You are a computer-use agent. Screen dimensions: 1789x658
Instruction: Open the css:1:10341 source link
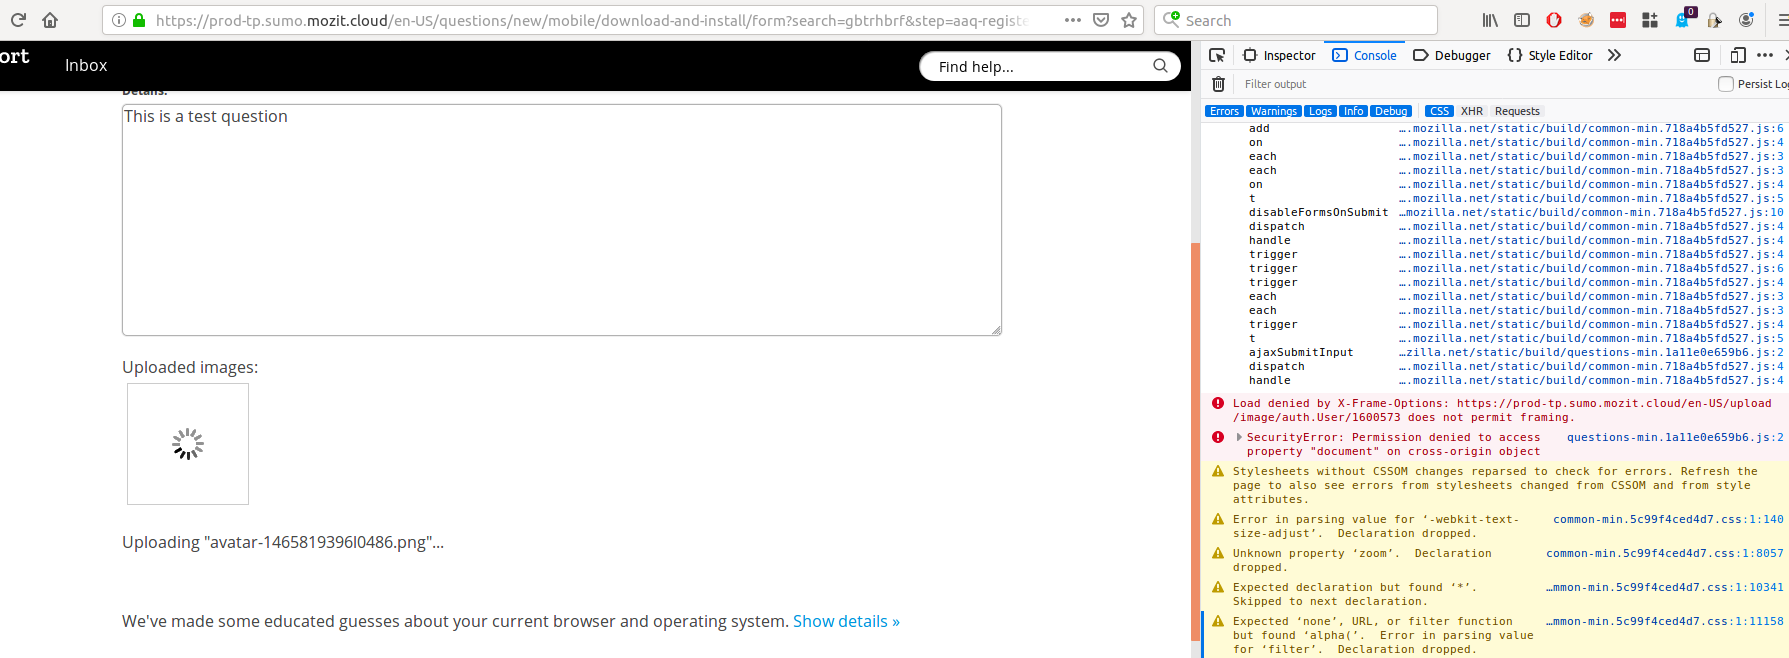point(1665,587)
